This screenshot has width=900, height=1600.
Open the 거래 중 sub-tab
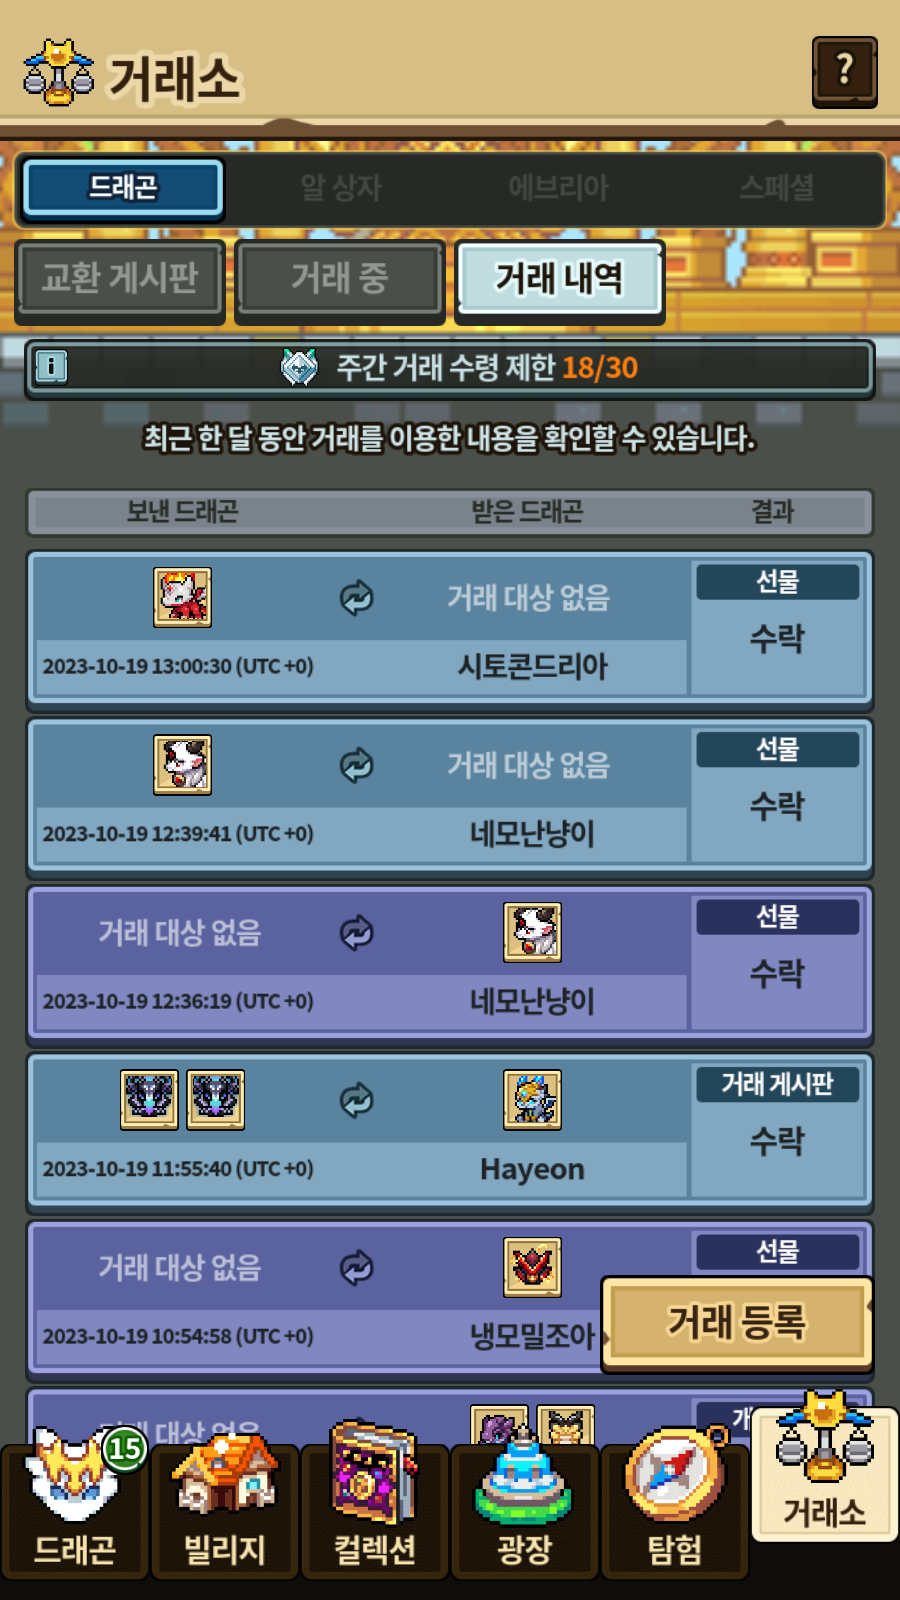click(340, 278)
